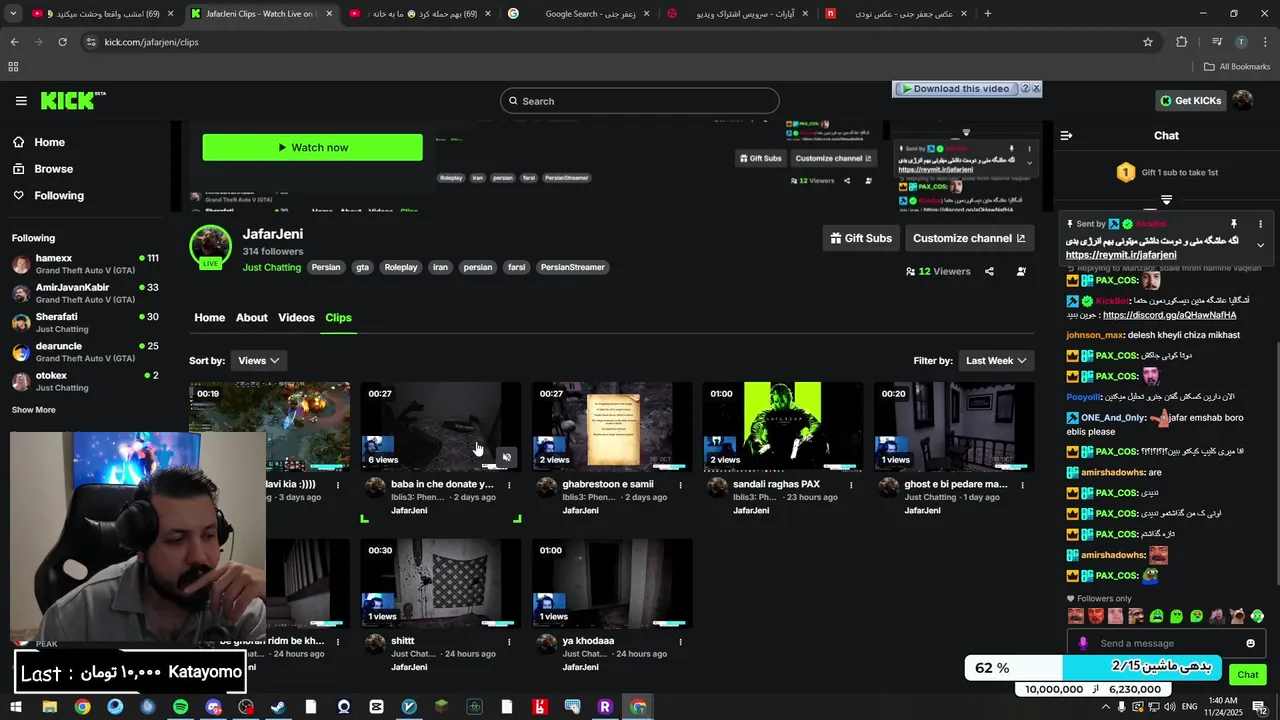The image size is (1280, 720).
Task: Click the Send a message field
Action: click(x=1165, y=643)
